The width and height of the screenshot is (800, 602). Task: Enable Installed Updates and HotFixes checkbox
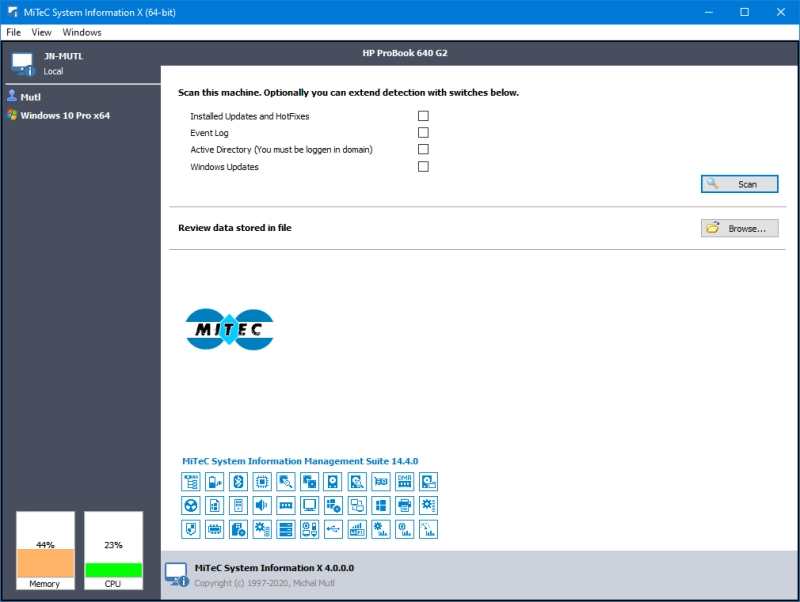[423, 116]
